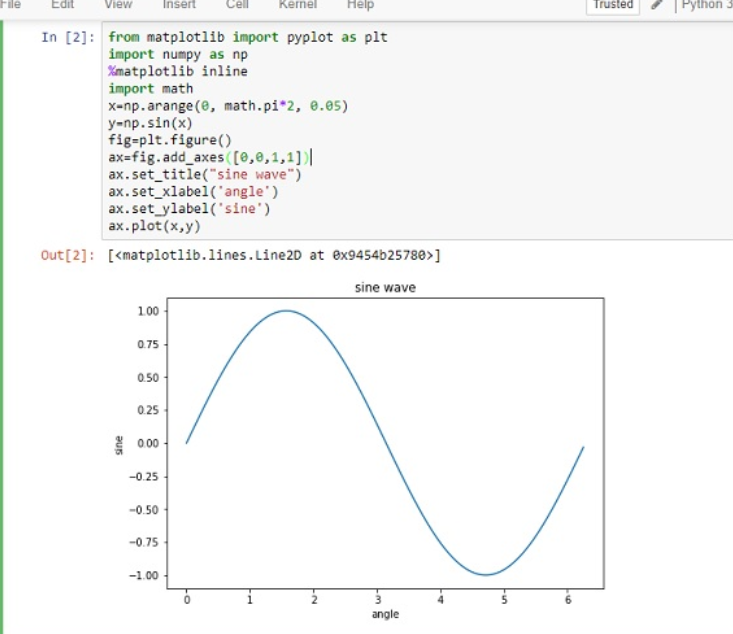Image resolution: width=733 pixels, height=634 pixels.
Task: Place cursor at end of fig.add_axes line
Action: [312, 157]
